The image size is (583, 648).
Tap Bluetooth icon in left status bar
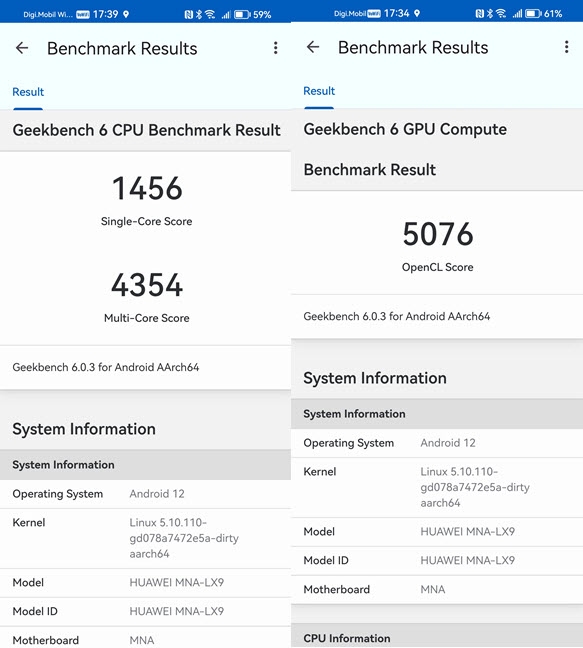coord(199,15)
